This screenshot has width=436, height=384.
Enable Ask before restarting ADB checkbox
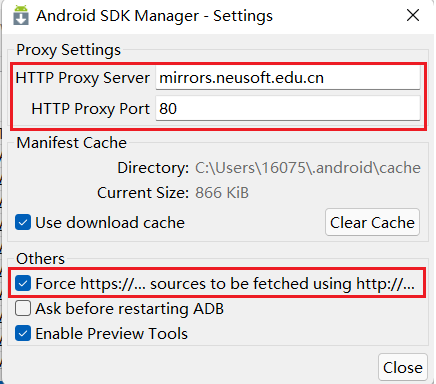click(23, 308)
